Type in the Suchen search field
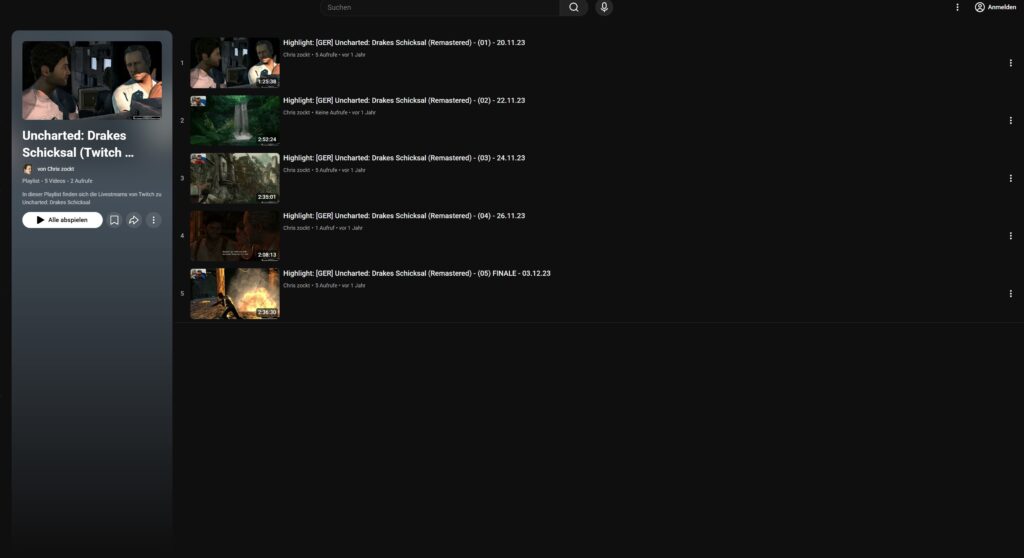 (440, 7)
